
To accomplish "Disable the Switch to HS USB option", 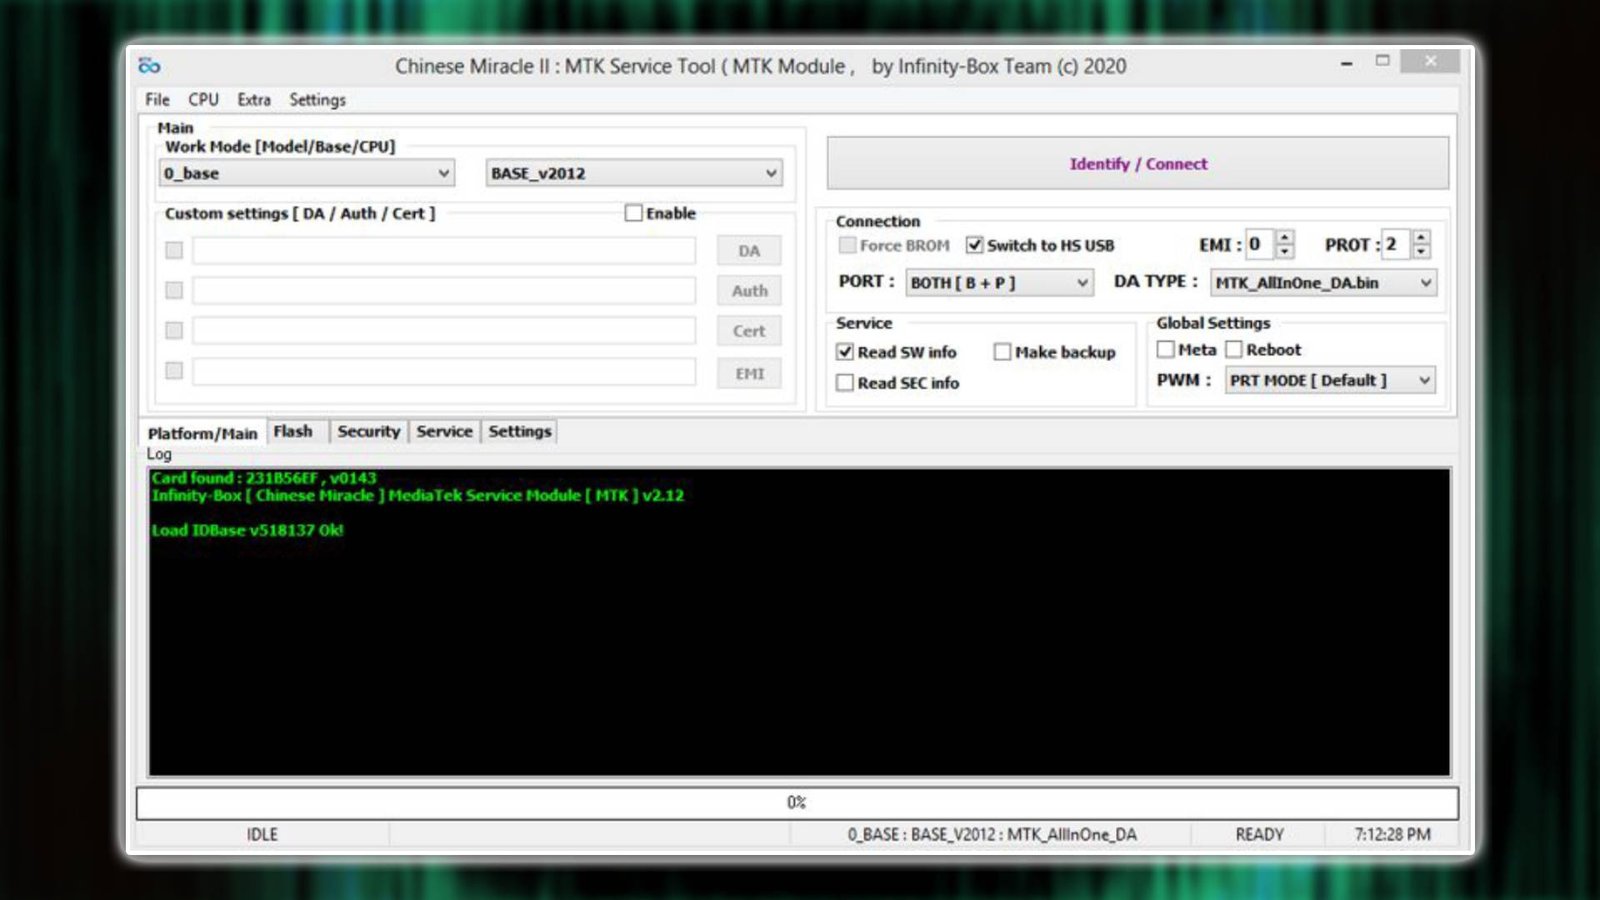I will [x=975, y=244].
